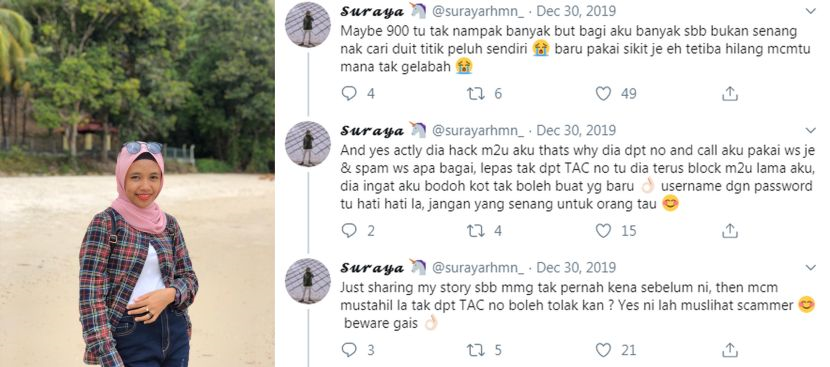Open @surayarhmn_ handle on first tweet
830x367 pixels.
[x=478, y=11]
